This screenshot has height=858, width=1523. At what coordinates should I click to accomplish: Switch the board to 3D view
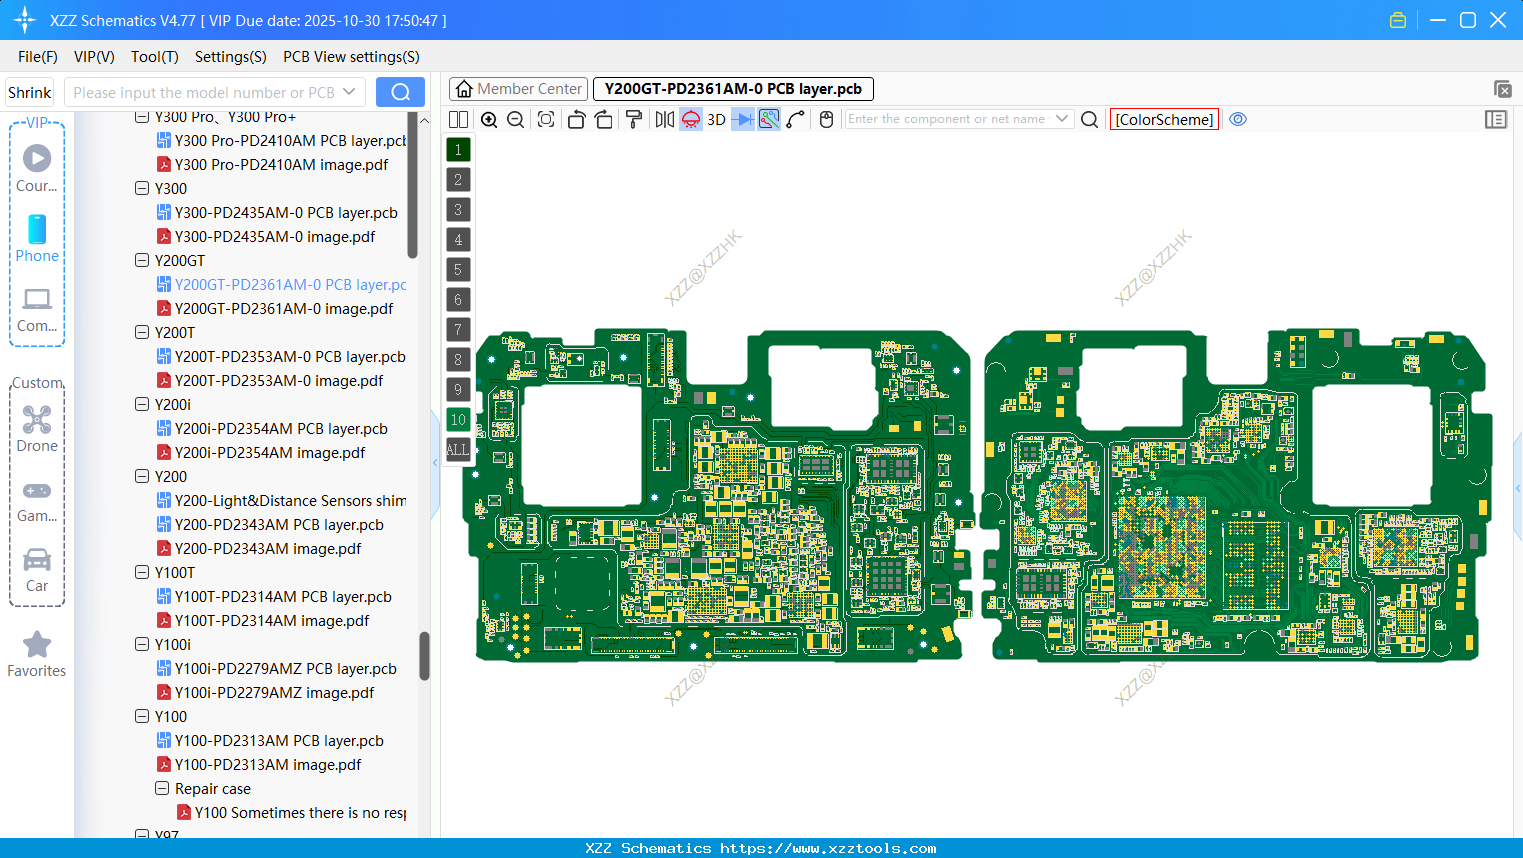tap(715, 119)
